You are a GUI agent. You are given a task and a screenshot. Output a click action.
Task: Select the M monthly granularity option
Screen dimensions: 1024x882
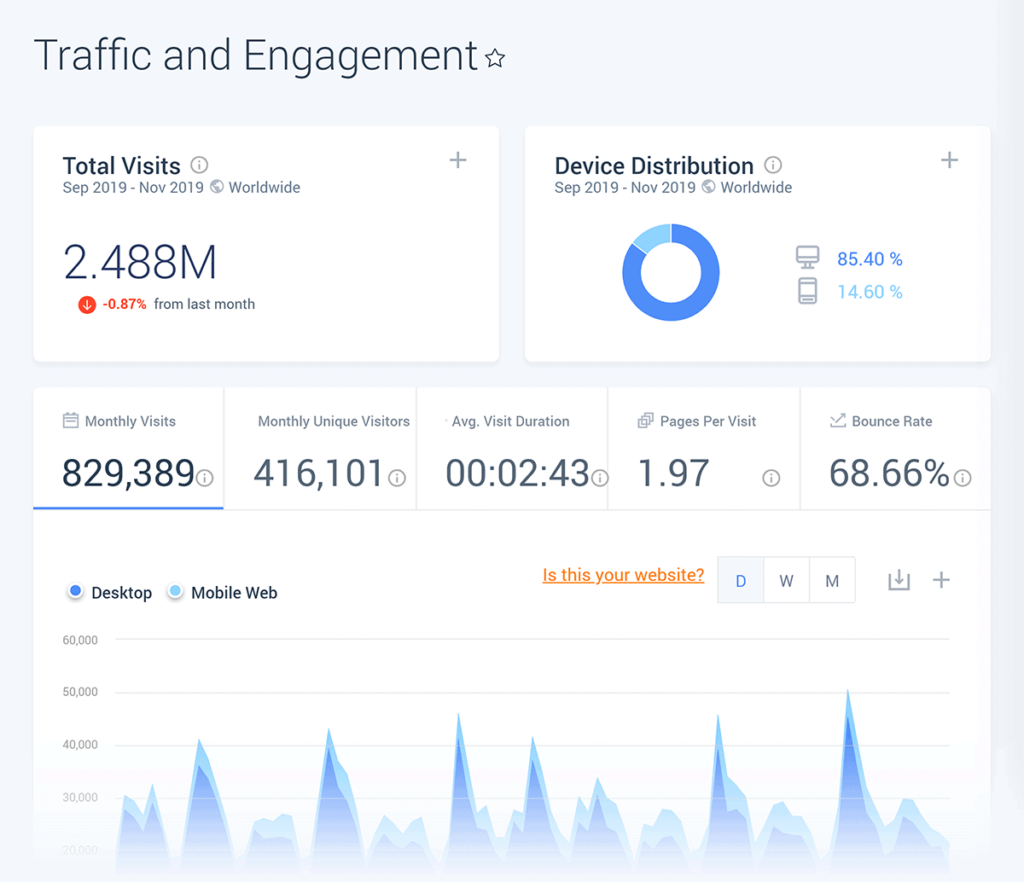tap(832, 580)
